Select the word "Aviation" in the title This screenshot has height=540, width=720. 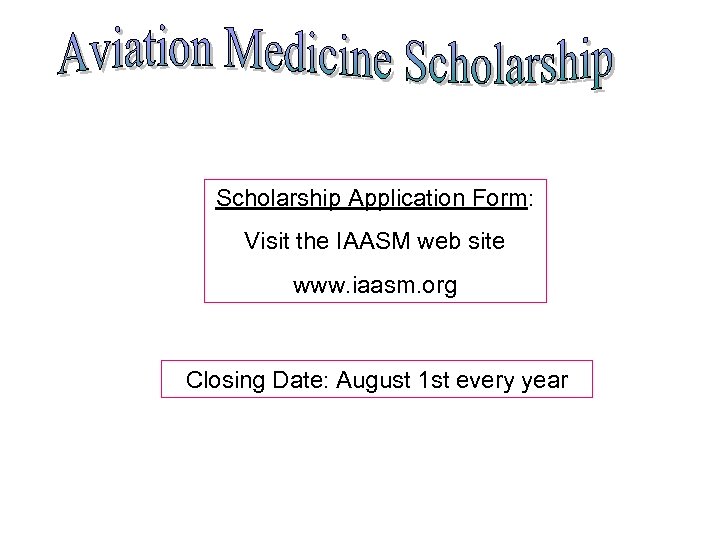134,51
